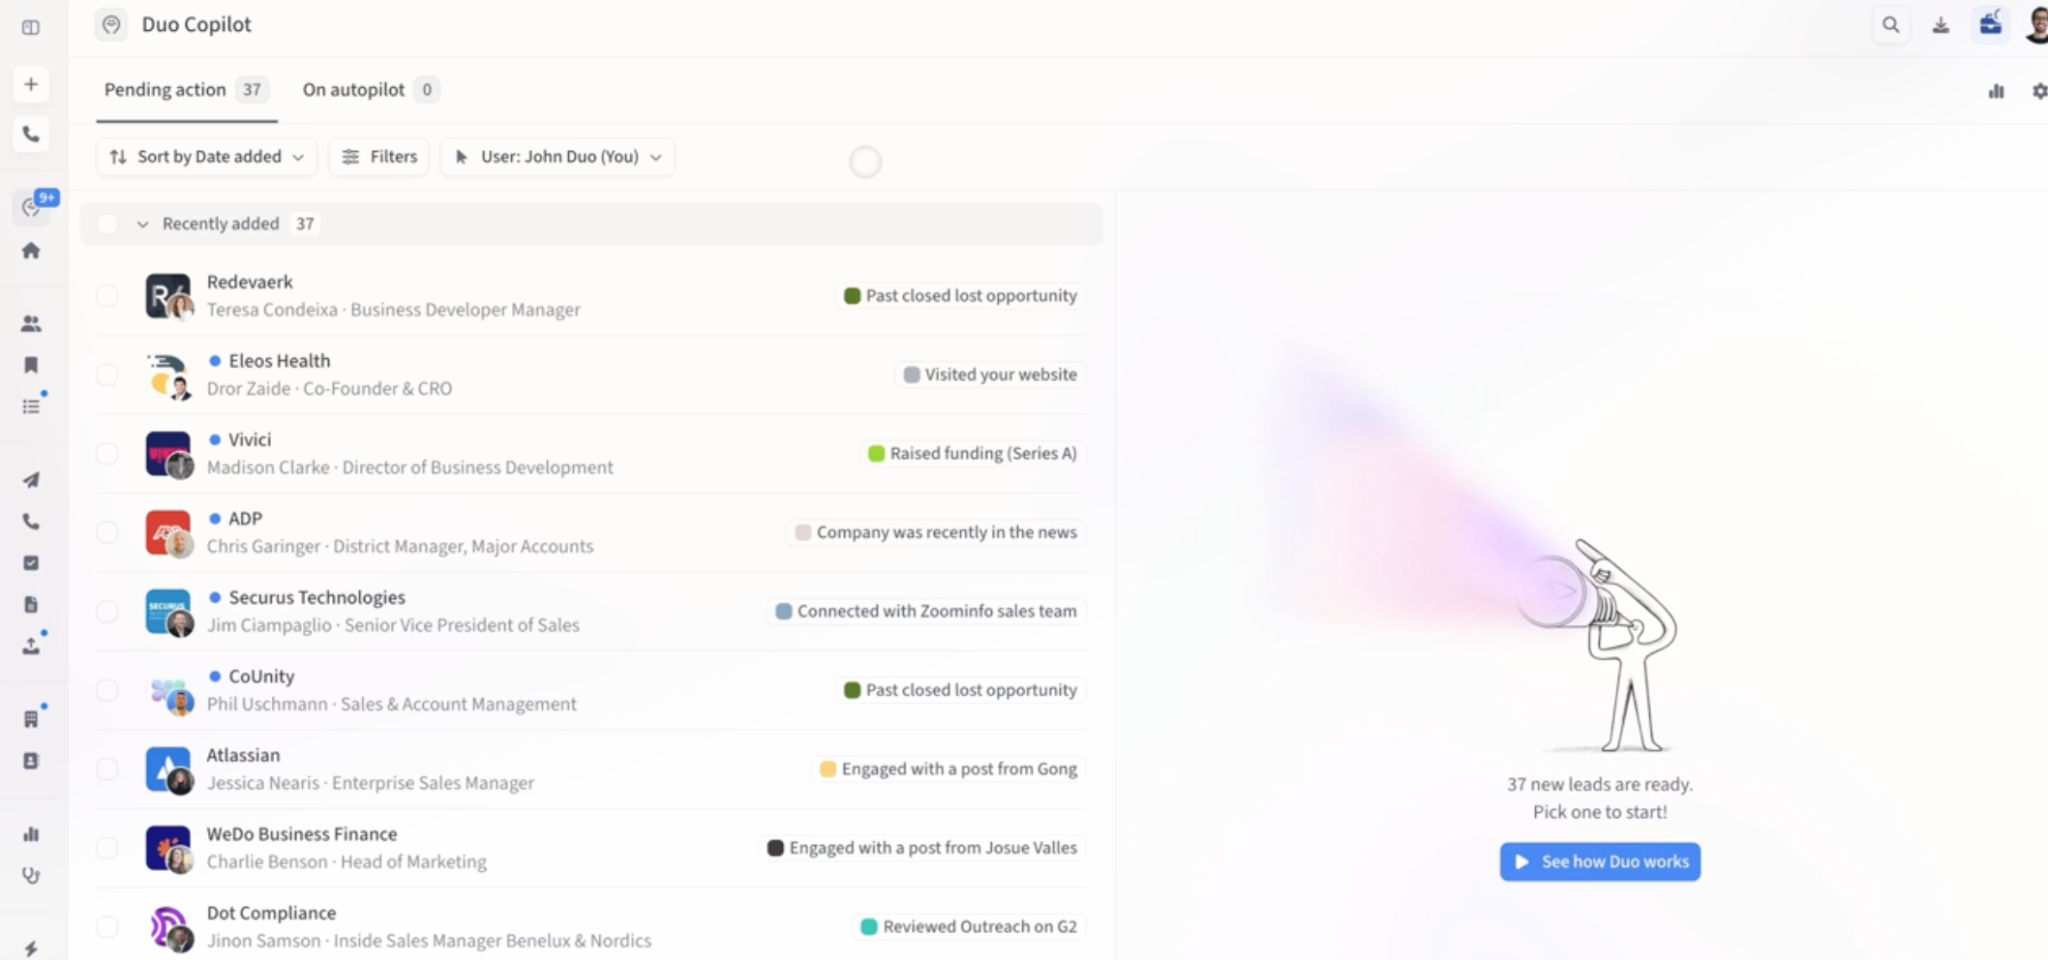
Task: Open the chart icon beside settings gear
Action: [x=1996, y=91]
